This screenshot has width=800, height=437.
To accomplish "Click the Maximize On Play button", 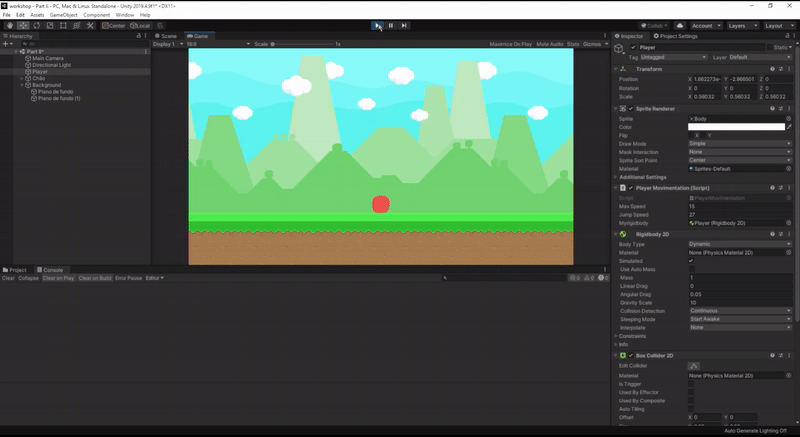I will (x=512, y=44).
